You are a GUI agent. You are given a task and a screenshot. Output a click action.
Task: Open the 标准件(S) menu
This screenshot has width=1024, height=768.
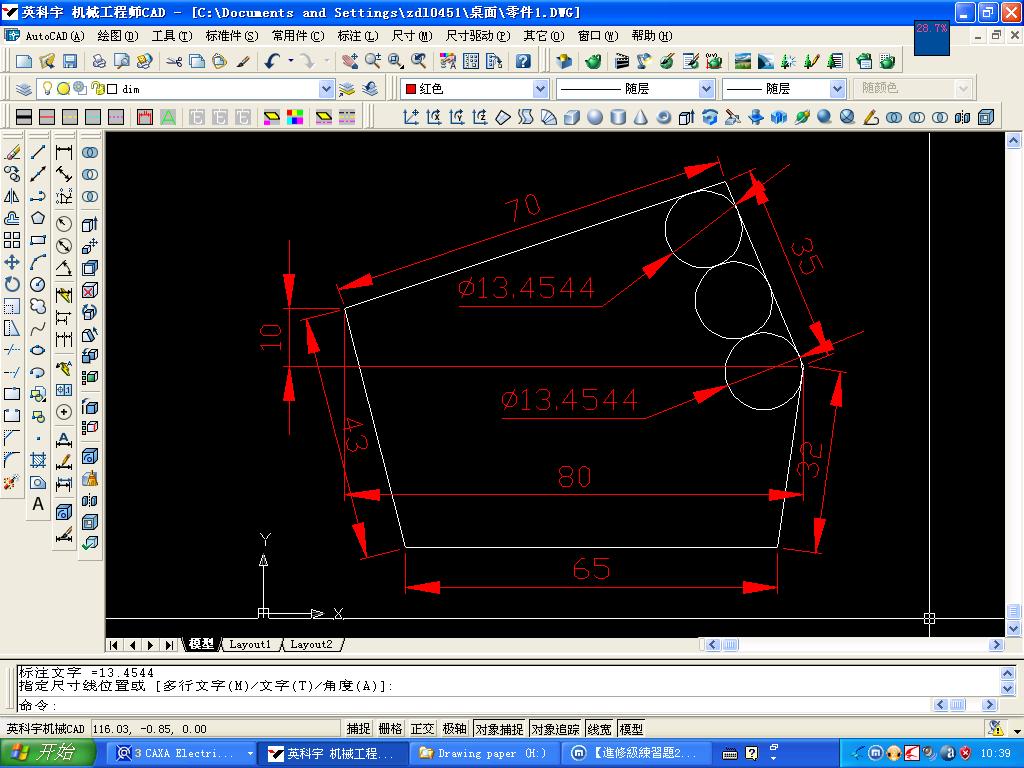[232, 36]
